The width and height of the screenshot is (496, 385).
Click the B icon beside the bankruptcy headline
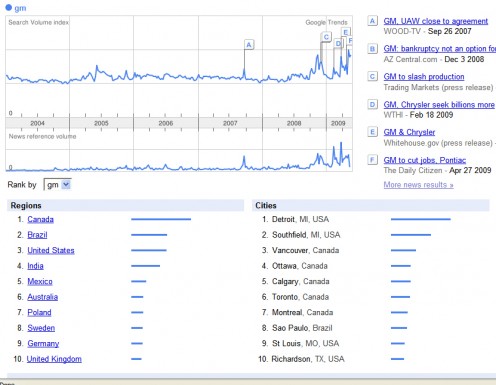click(372, 49)
